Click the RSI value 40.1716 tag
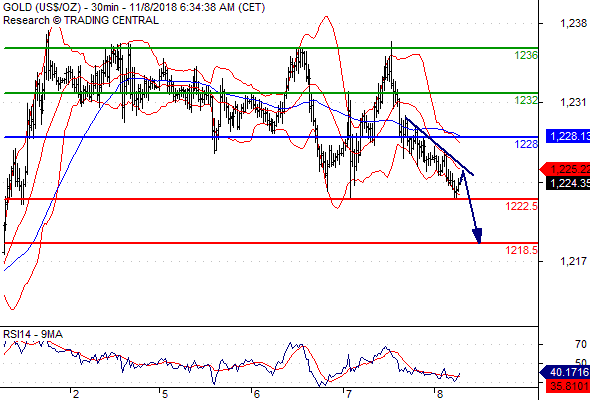The height and width of the screenshot is (400, 590). coord(565,373)
